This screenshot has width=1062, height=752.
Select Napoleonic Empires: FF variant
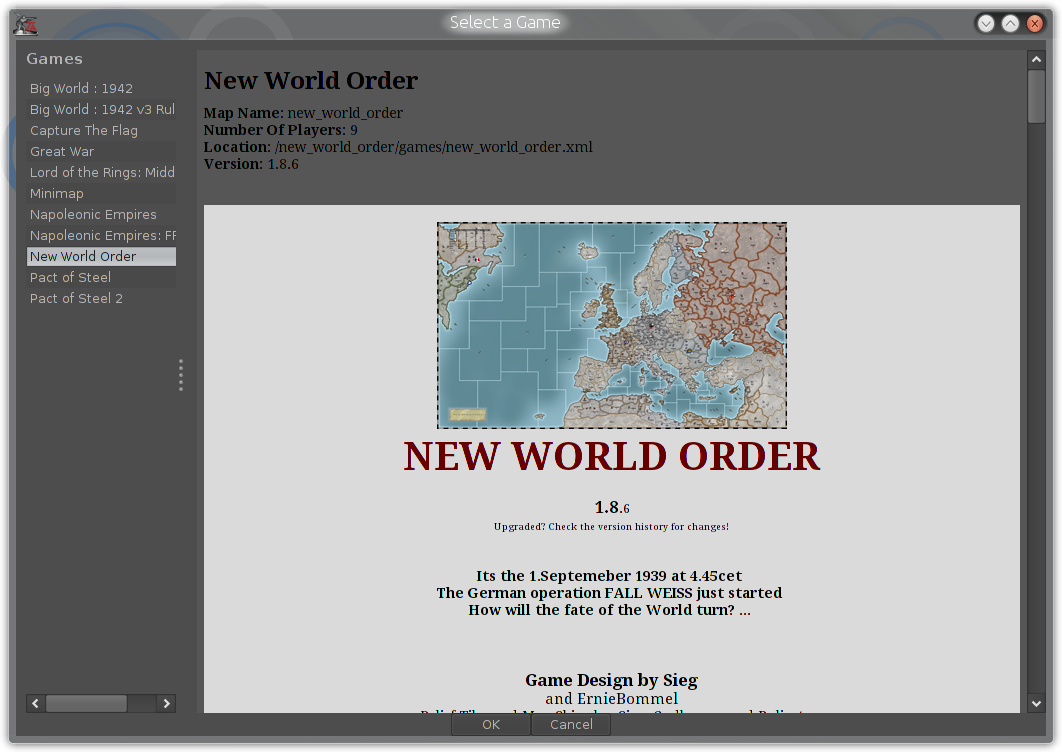[101, 235]
